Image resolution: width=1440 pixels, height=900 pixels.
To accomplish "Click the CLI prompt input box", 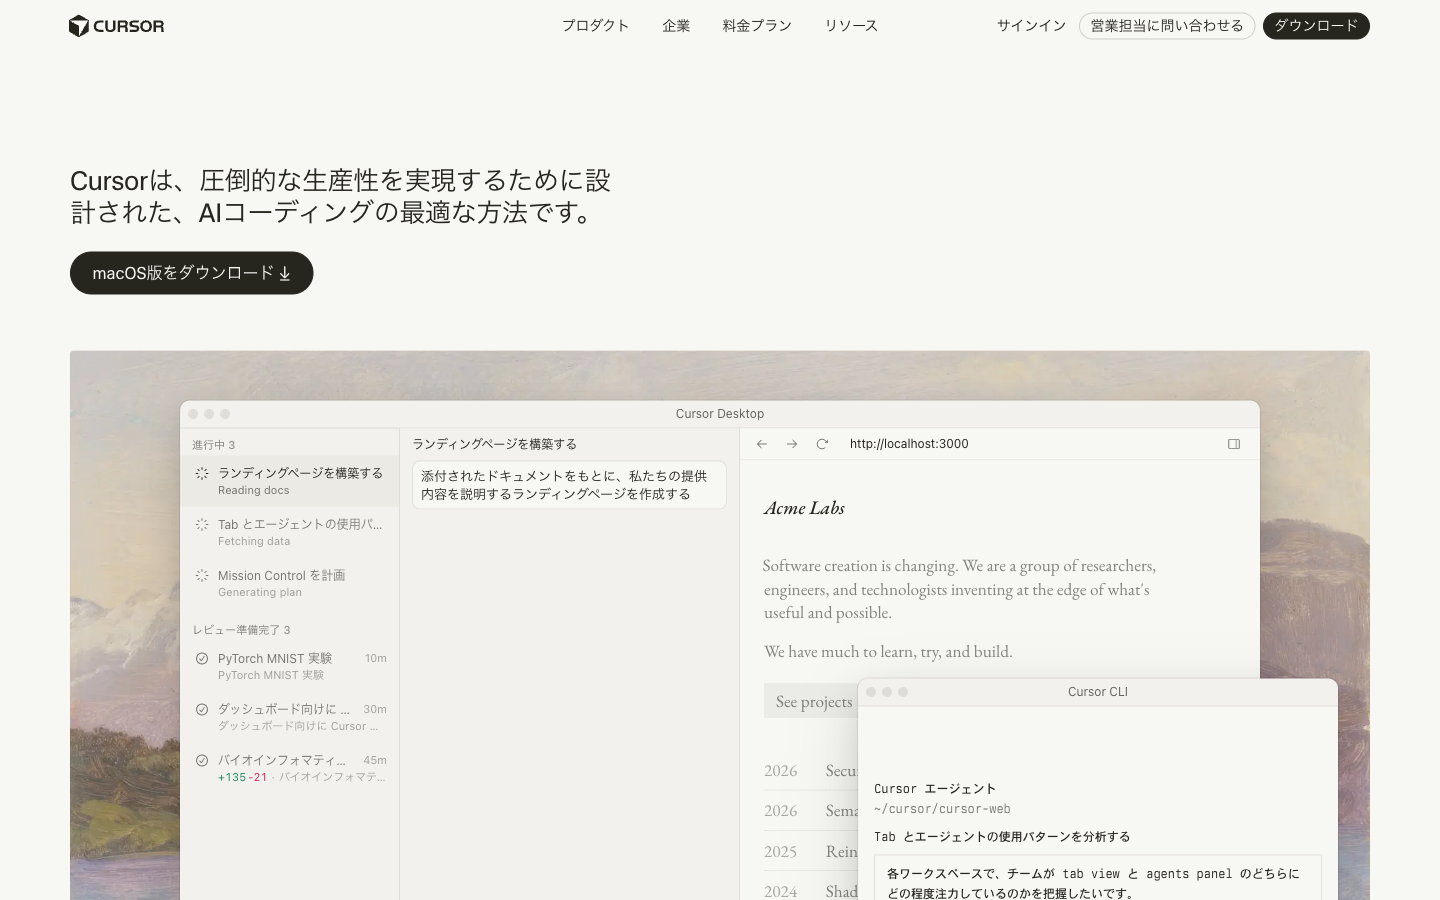I will pos(1098,877).
